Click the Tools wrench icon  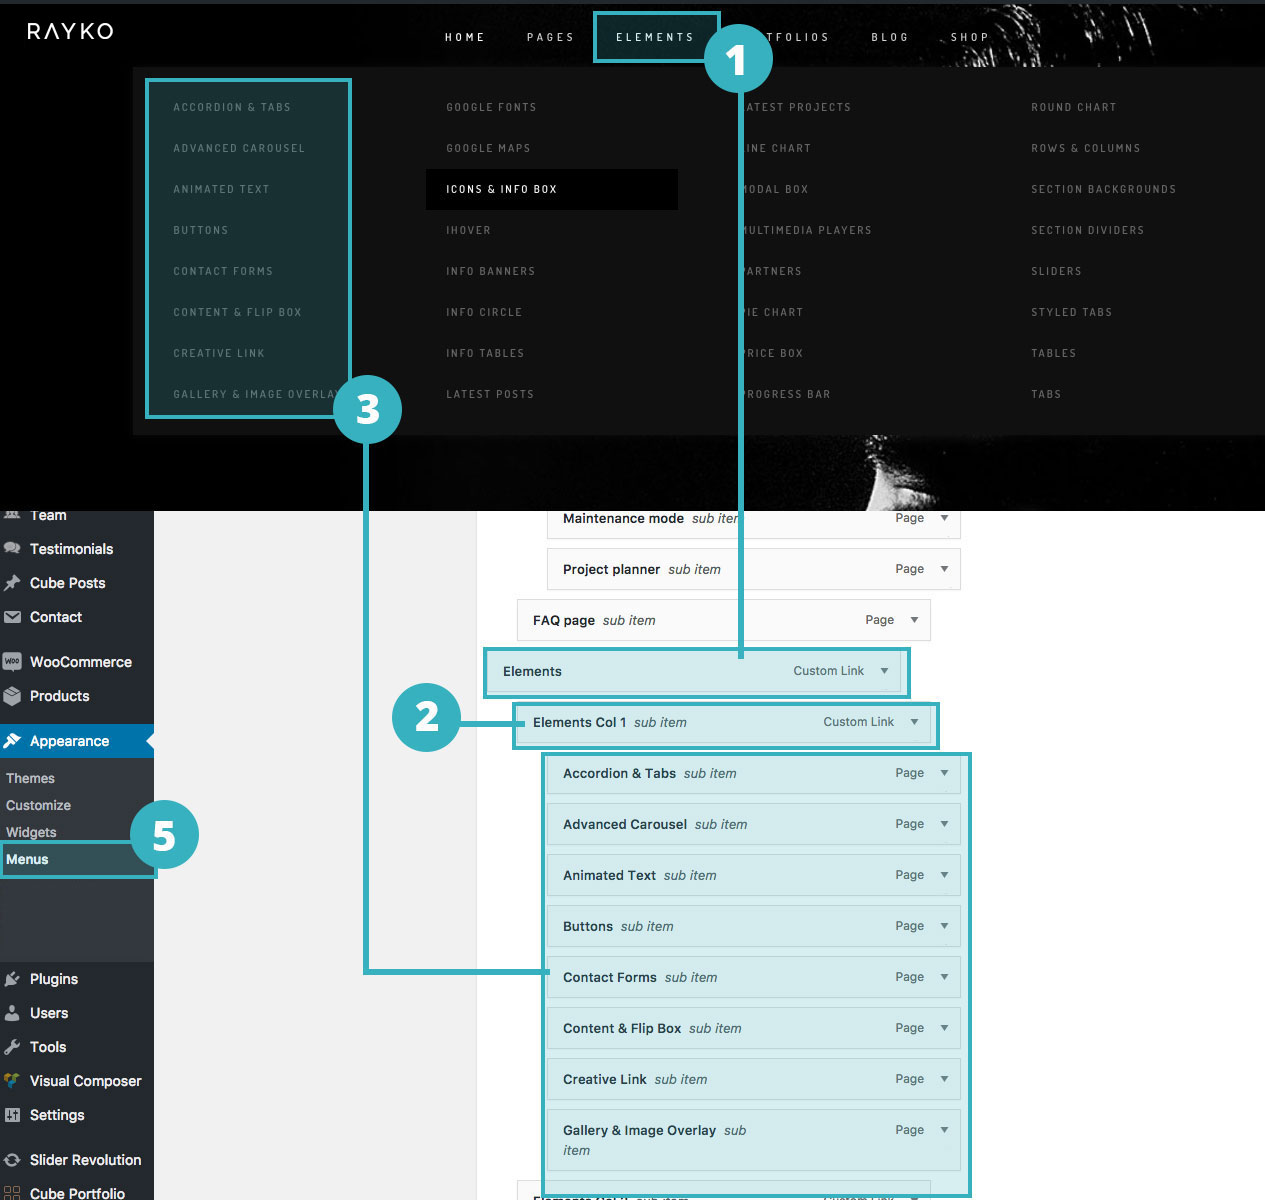coord(12,1047)
